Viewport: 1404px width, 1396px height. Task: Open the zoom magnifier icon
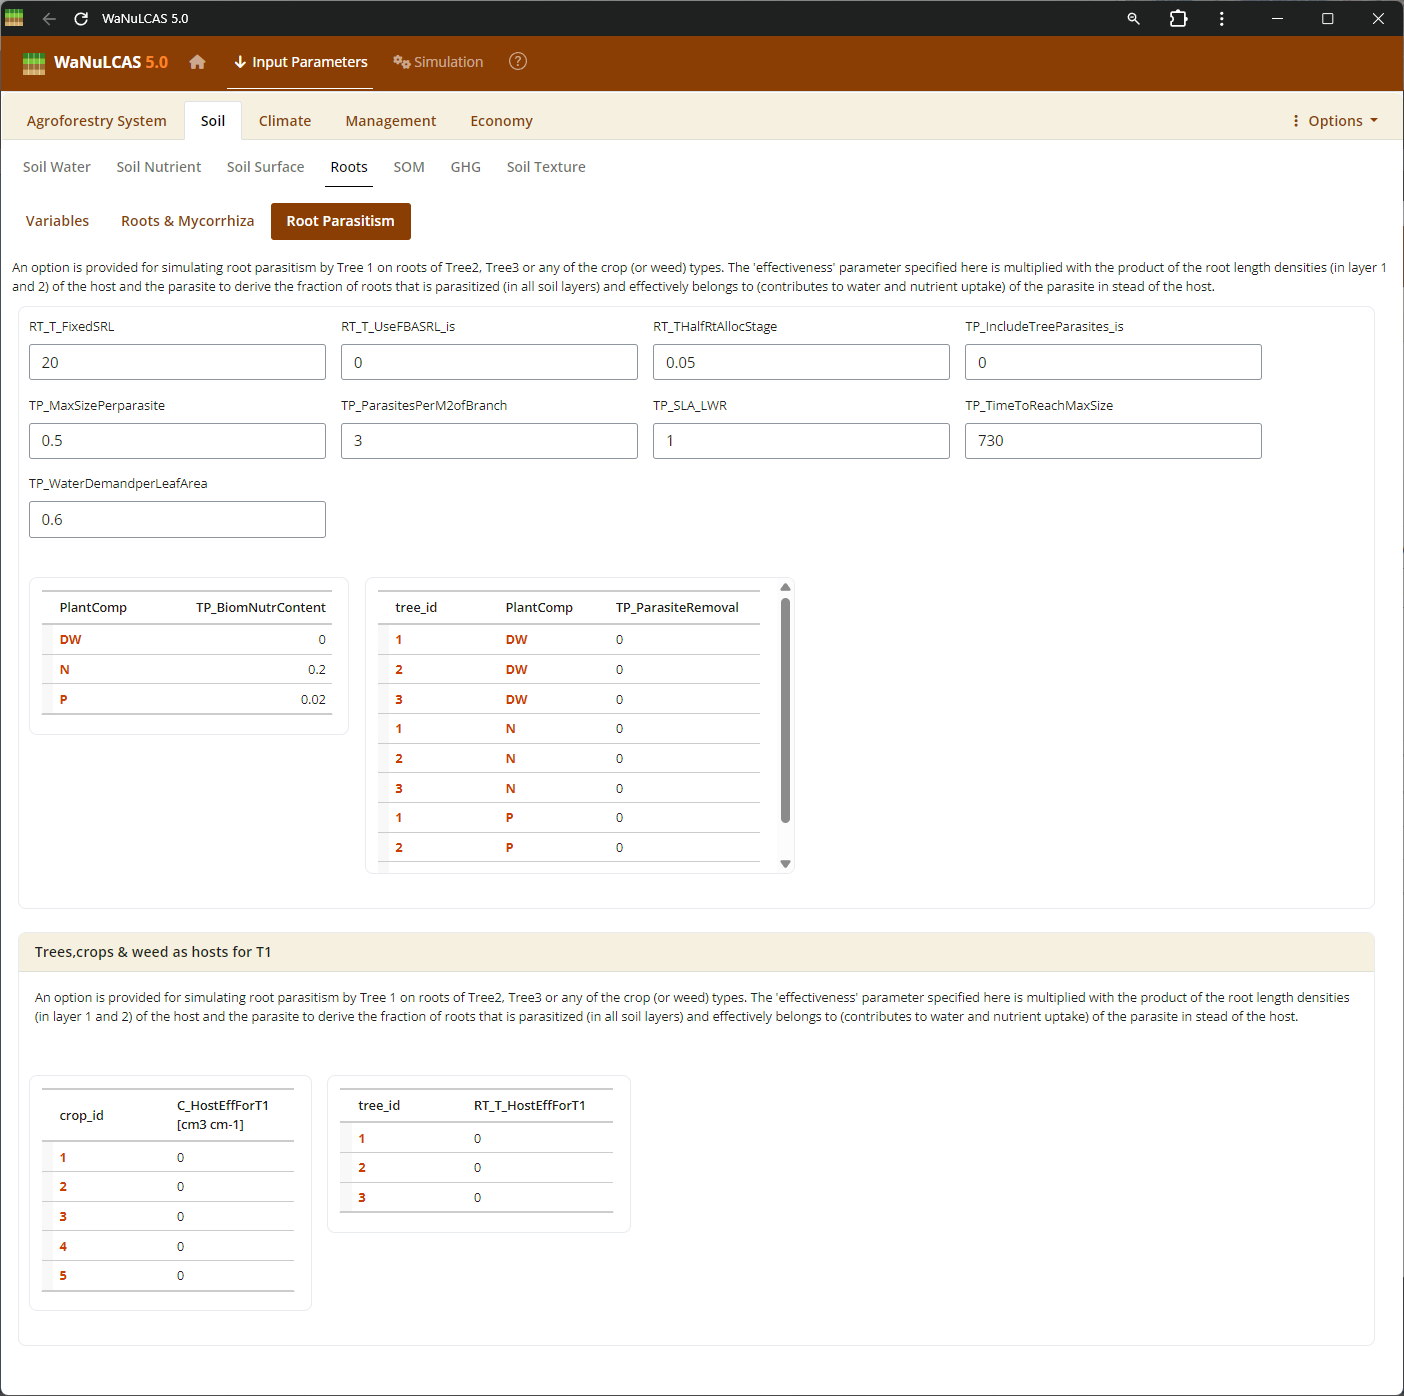(x=1133, y=19)
